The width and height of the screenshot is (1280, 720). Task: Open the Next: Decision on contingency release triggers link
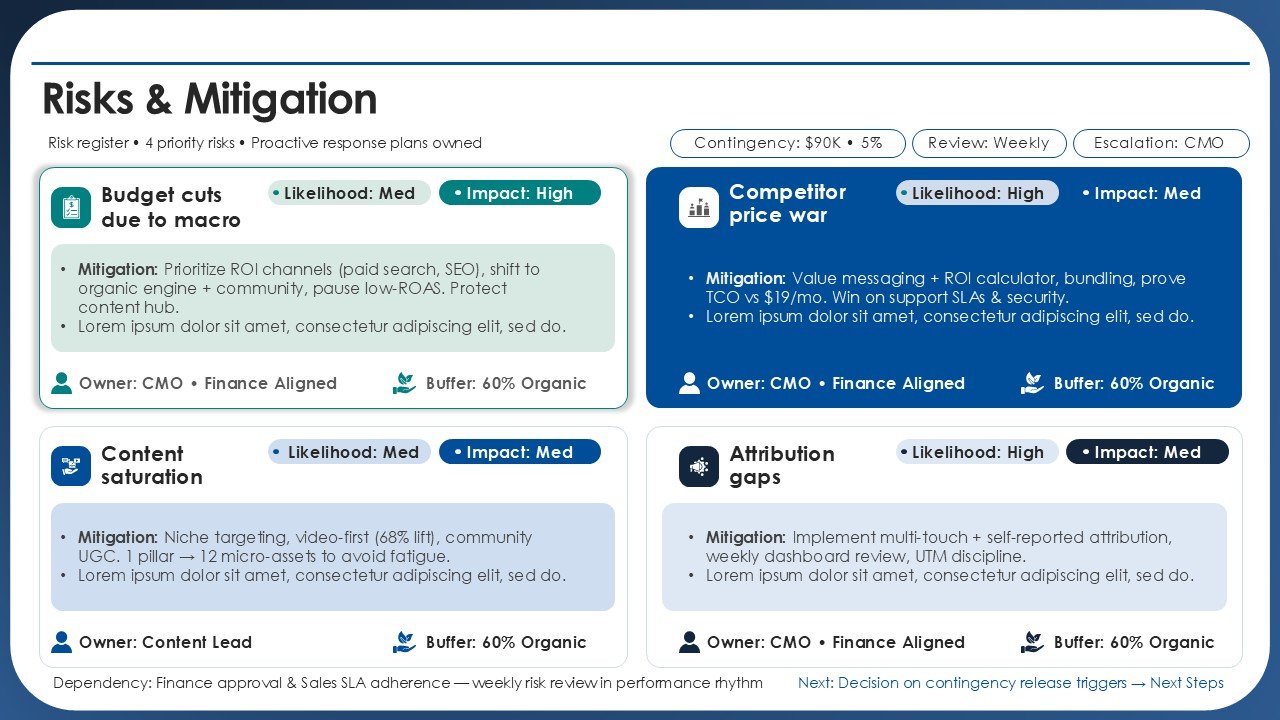1011,683
